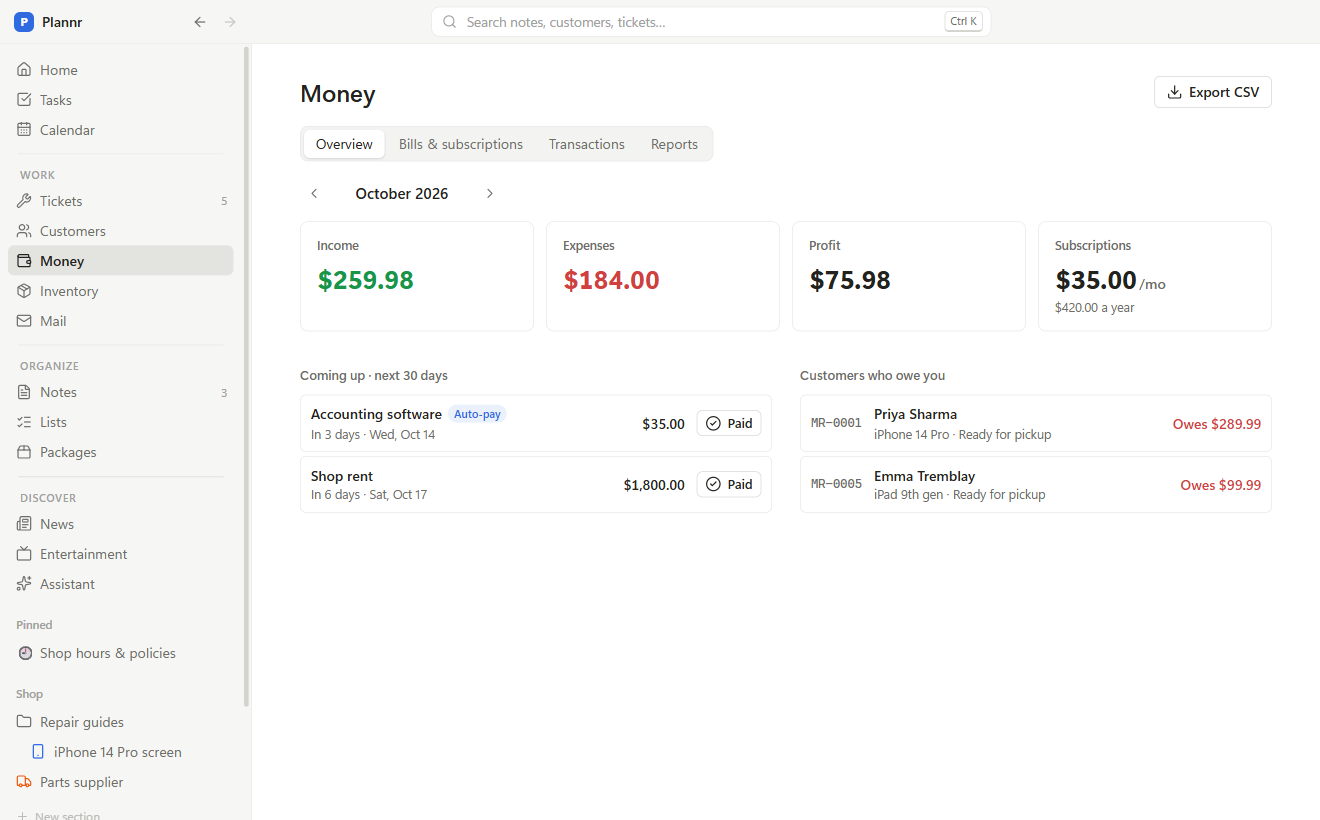Open Lists via its checklist icon
This screenshot has width=1320, height=820.
click(x=25, y=422)
